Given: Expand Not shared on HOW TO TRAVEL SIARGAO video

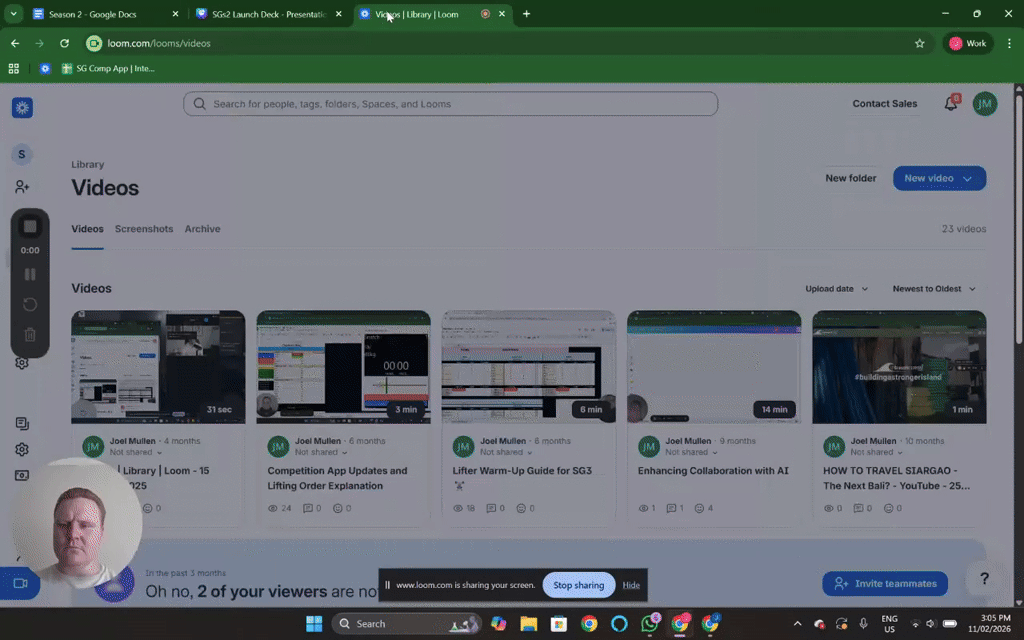Looking at the screenshot, I should 876,452.
